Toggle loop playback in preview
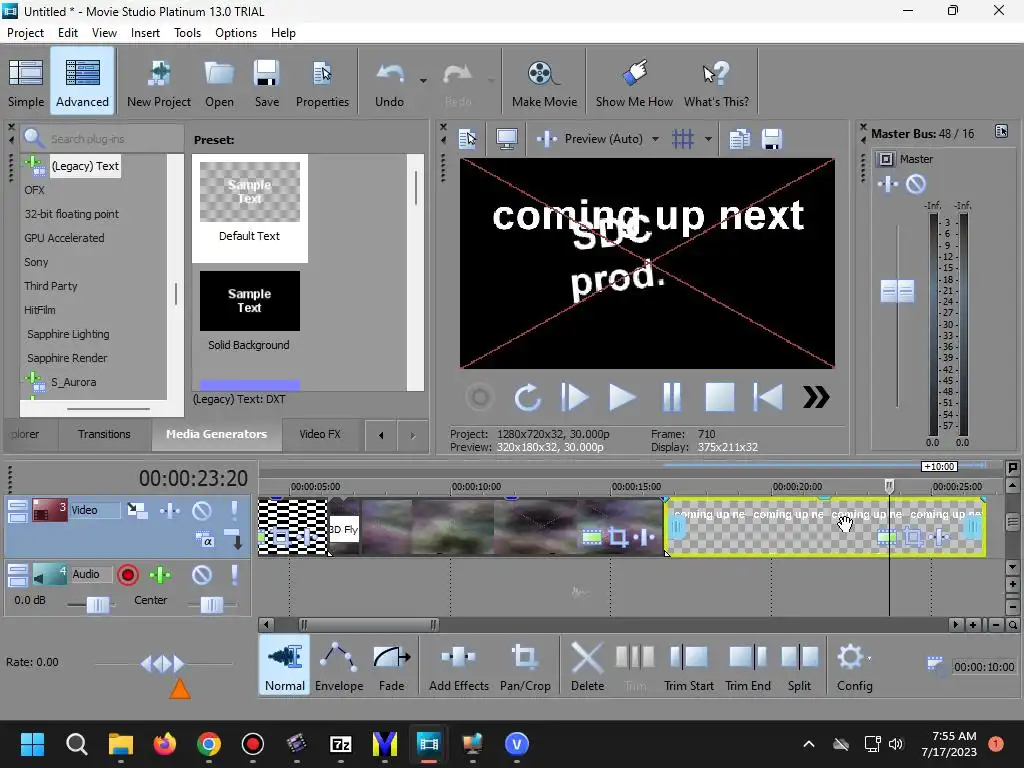1024x768 pixels. pyautogui.click(x=527, y=397)
